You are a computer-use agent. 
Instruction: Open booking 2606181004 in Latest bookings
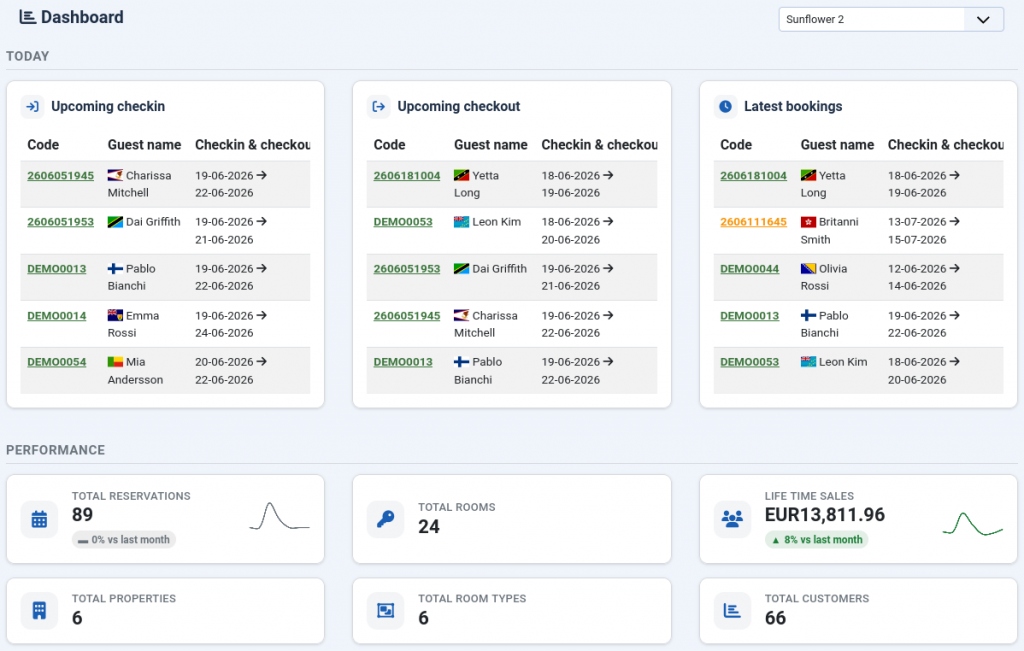(x=754, y=176)
